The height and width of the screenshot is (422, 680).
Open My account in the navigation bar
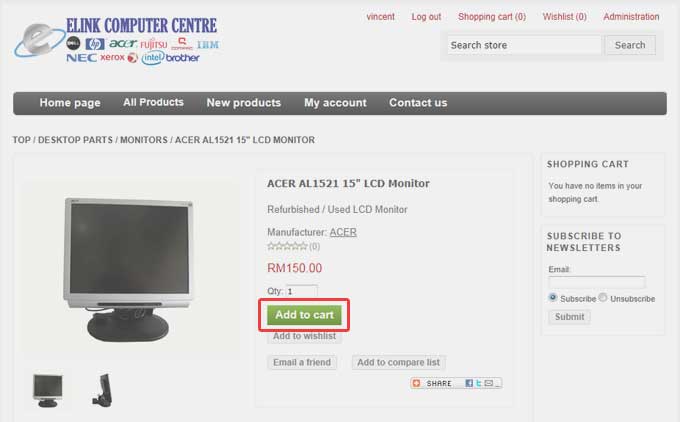(x=335, y=103)
